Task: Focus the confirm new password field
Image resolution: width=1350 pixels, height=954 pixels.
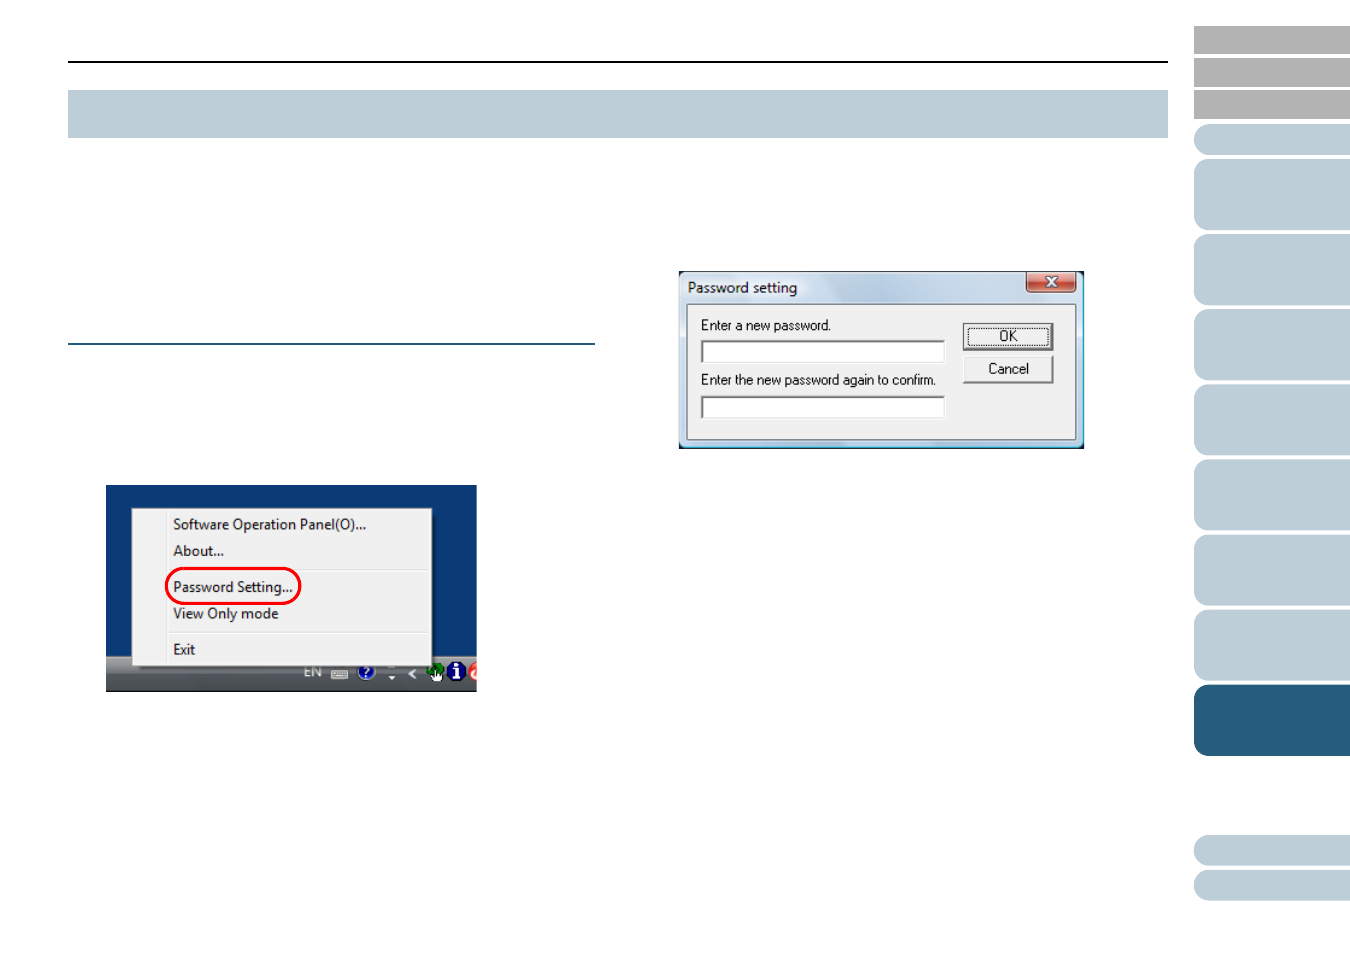Action: click(x=822, y=407)
